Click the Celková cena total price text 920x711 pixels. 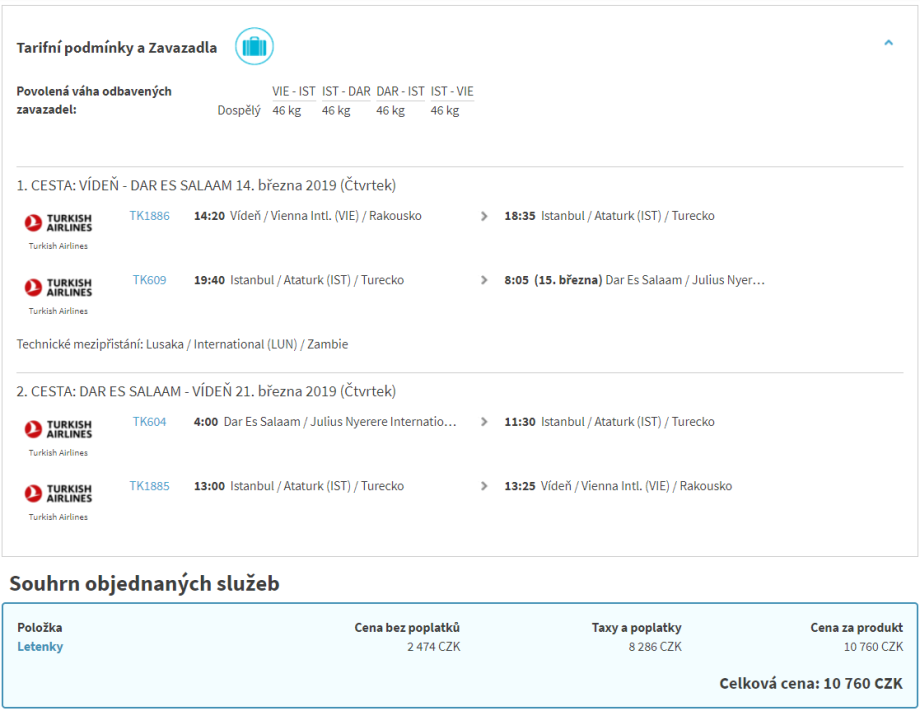(x=810, y=683)
